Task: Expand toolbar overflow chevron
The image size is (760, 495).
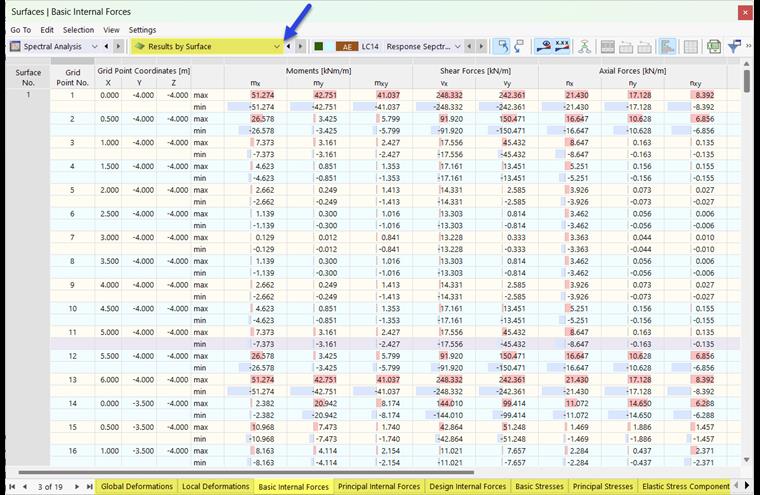Action: [x=749, y=46]
